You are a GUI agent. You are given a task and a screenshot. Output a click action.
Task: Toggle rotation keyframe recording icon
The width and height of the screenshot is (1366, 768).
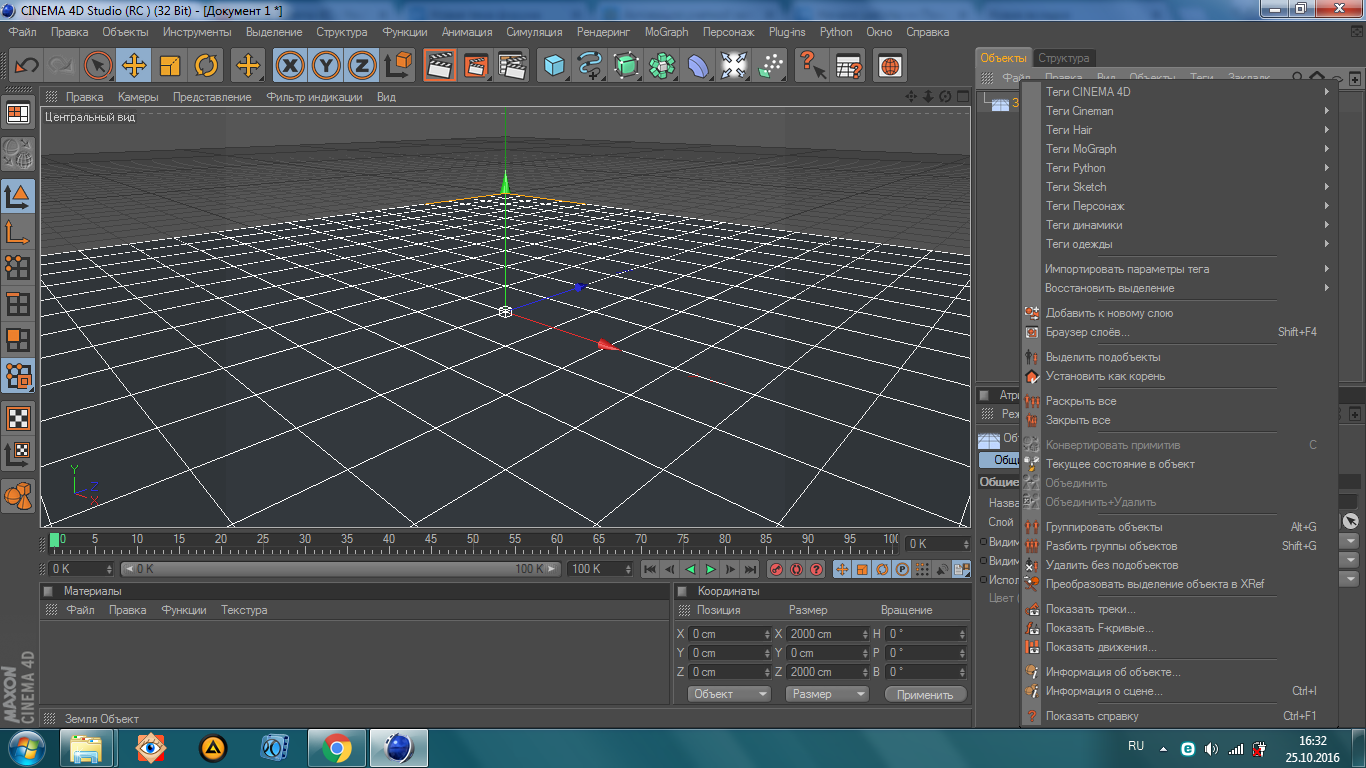coord(882,569)
